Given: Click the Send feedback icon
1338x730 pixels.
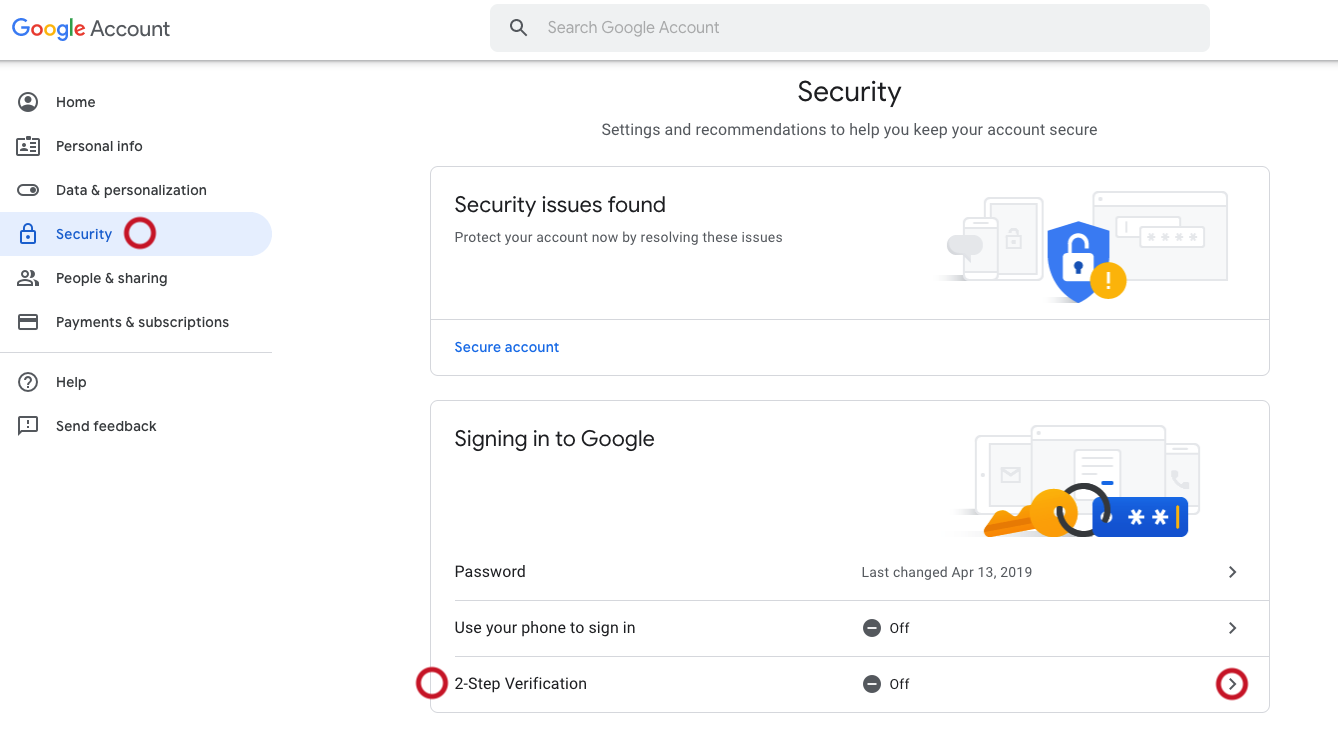Looking at the screenshot, I should [29, 425].
